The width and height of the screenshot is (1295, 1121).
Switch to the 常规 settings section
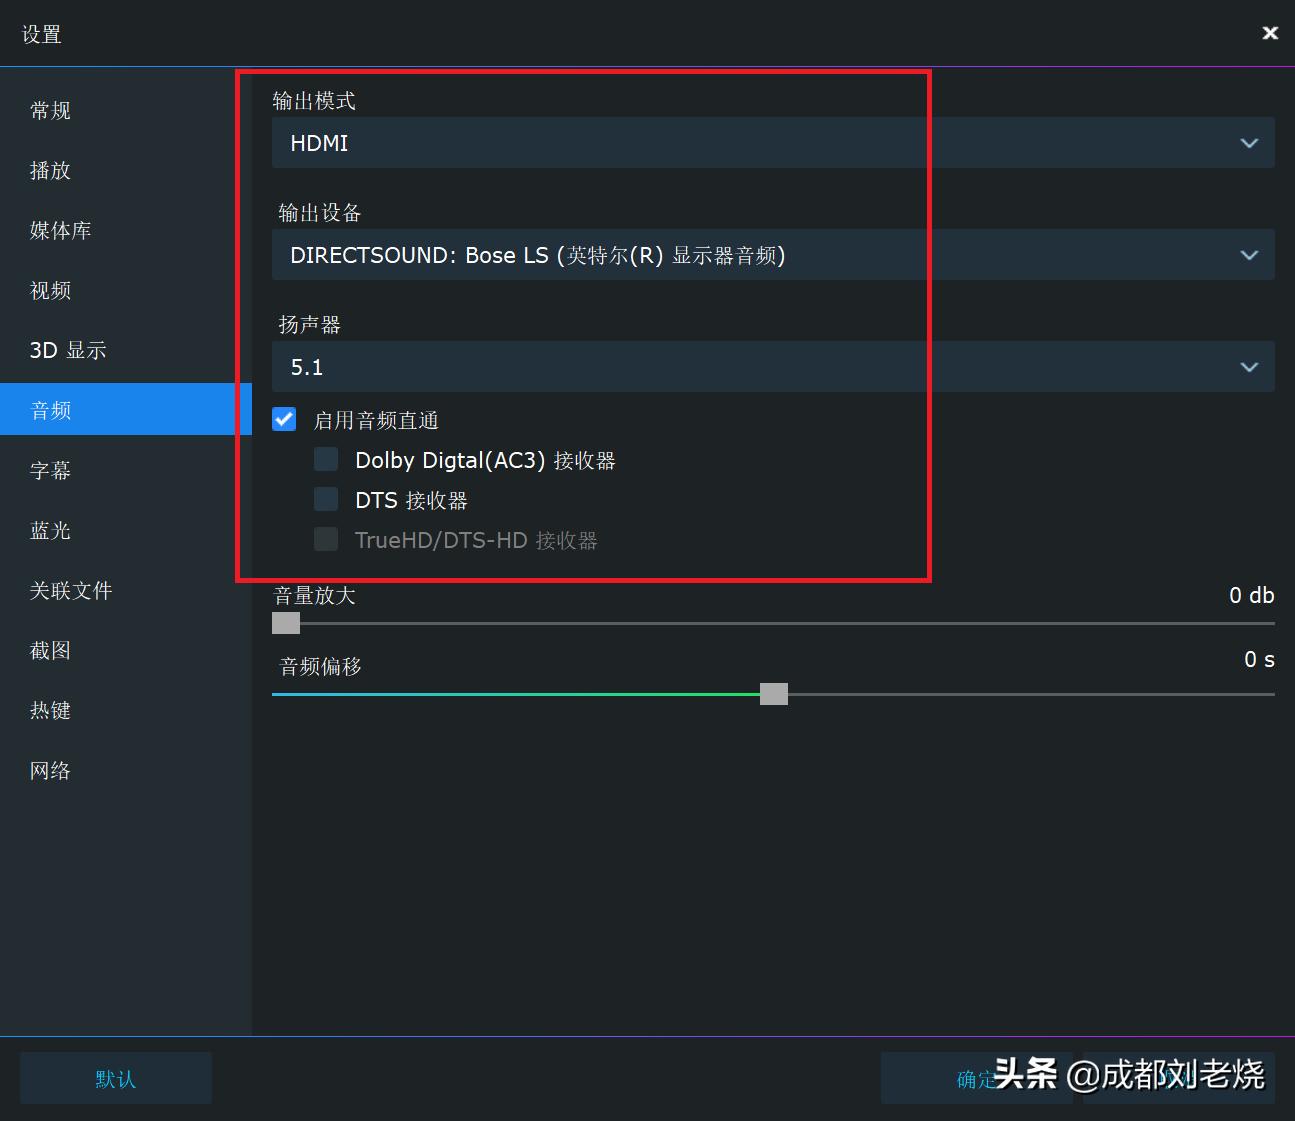click(x=49, y=110)
